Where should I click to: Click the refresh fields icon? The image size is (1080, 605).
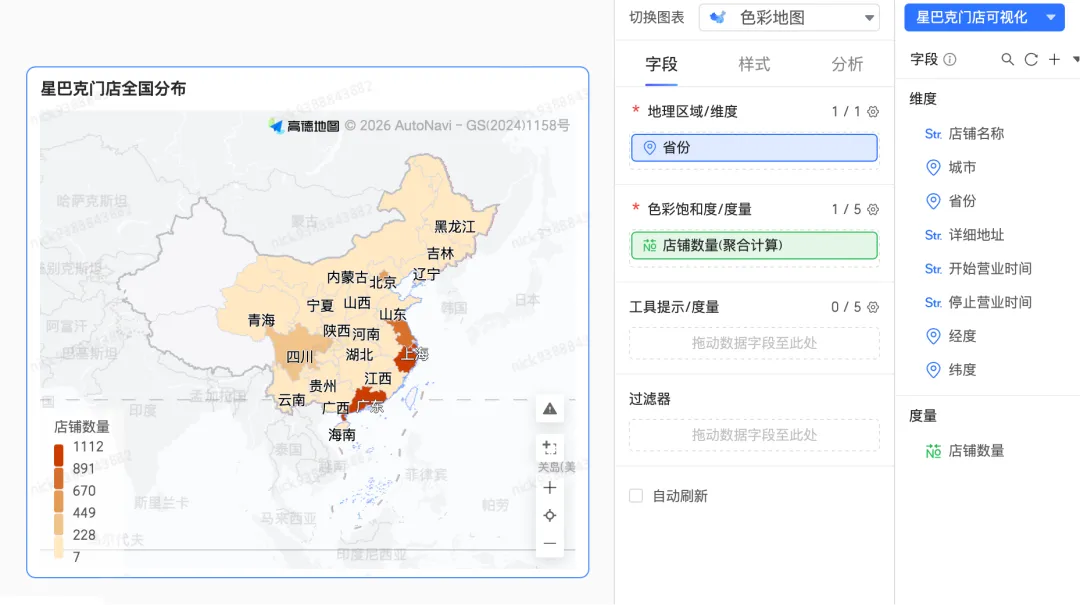point(1031,59)
